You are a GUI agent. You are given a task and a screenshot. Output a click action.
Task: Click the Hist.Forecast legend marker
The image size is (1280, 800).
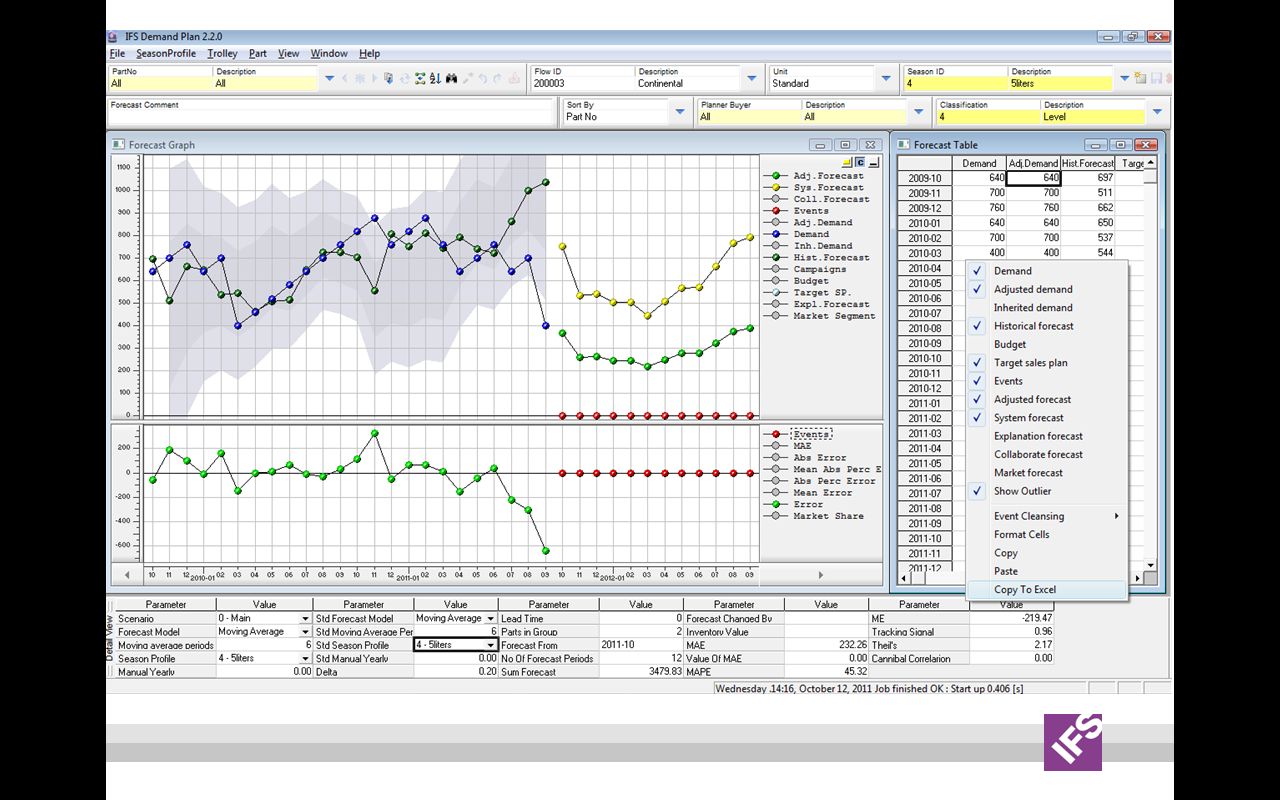pyautogui.click(x=775, y=258)
